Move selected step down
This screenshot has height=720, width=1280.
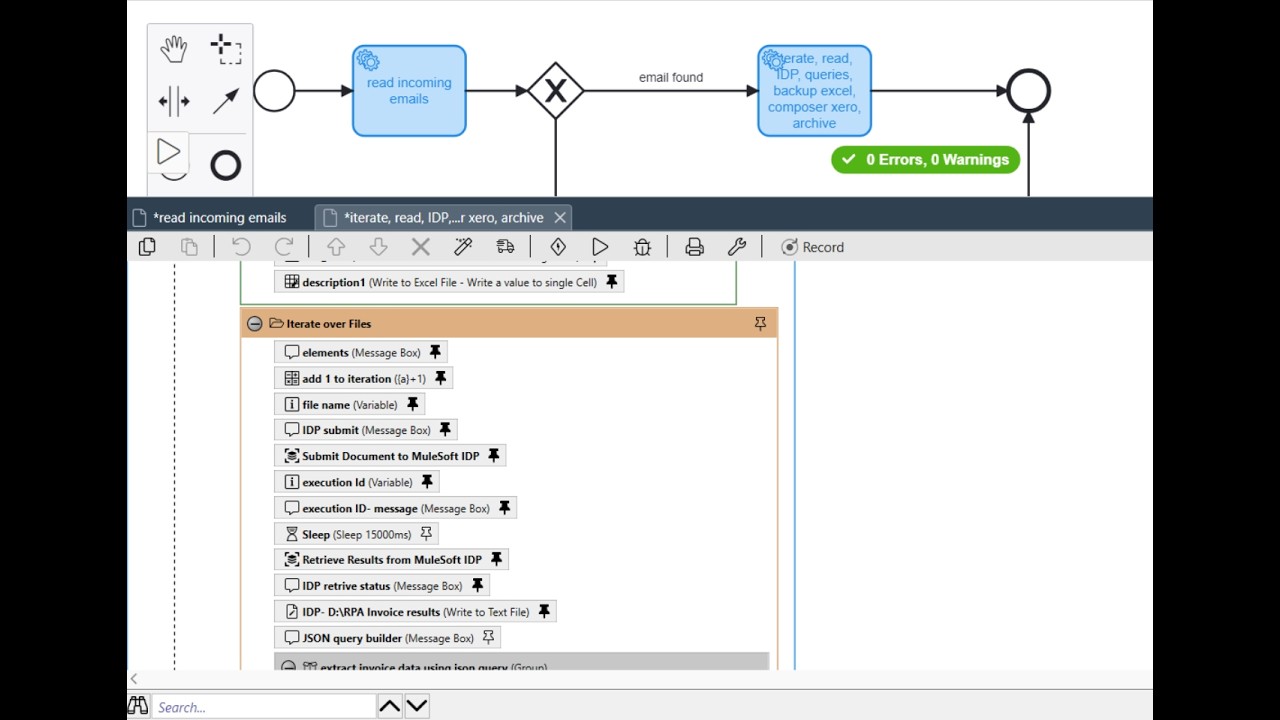coord(378,247)
